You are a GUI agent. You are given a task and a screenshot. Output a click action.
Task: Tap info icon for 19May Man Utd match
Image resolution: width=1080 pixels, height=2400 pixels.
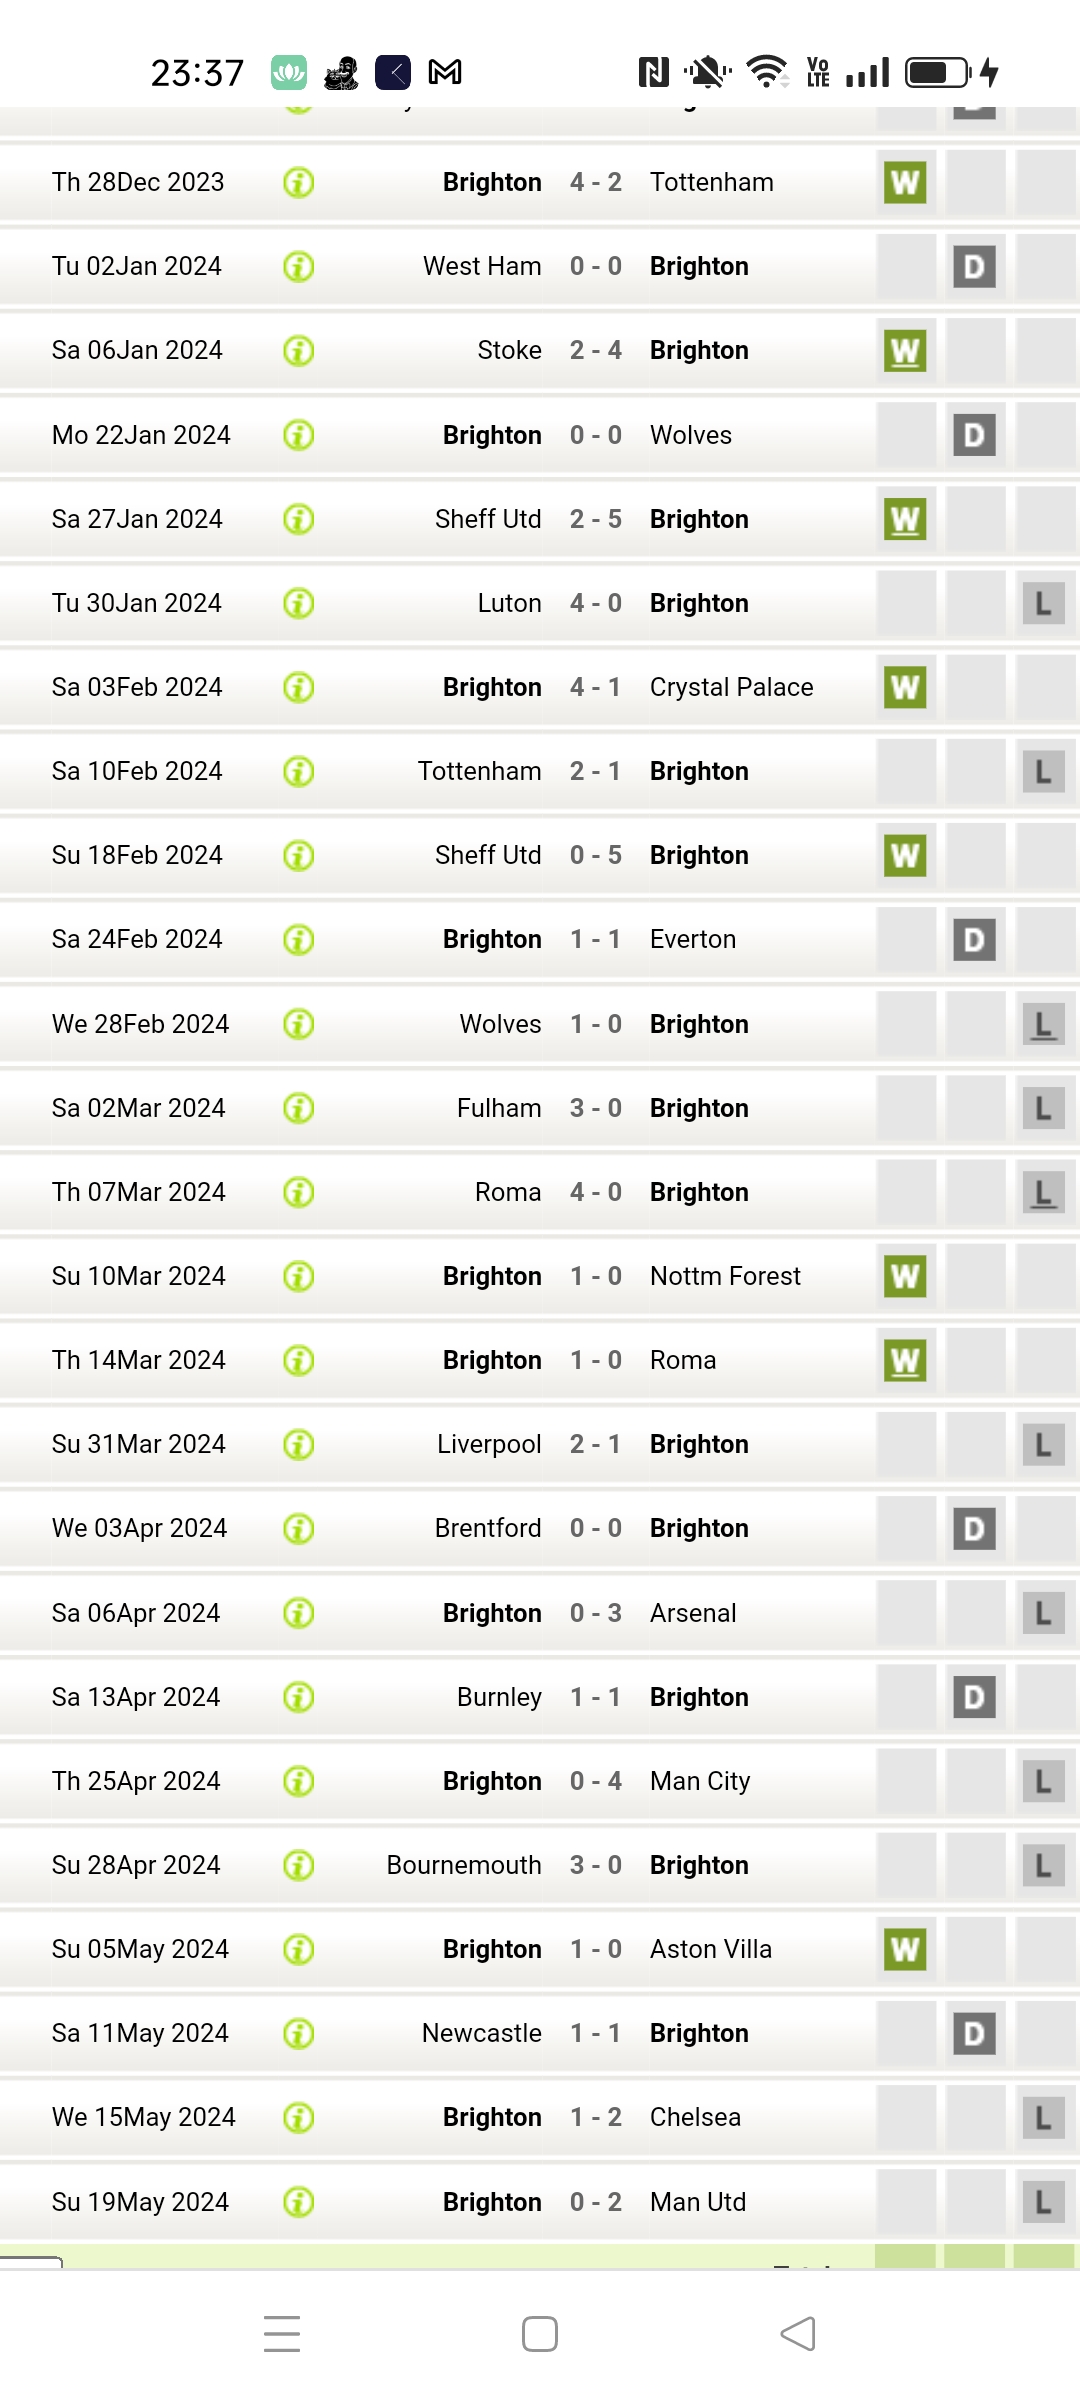click(x=298, y=2202)
